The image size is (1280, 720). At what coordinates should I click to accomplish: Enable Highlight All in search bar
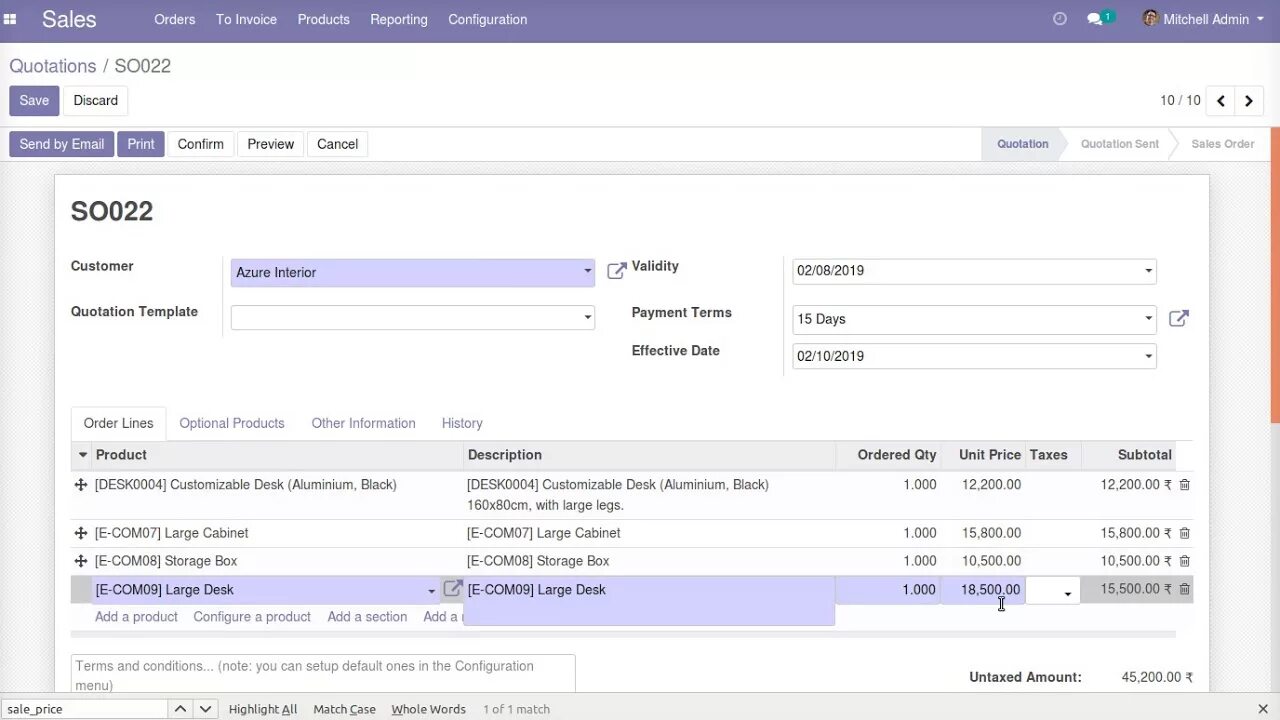262,708
